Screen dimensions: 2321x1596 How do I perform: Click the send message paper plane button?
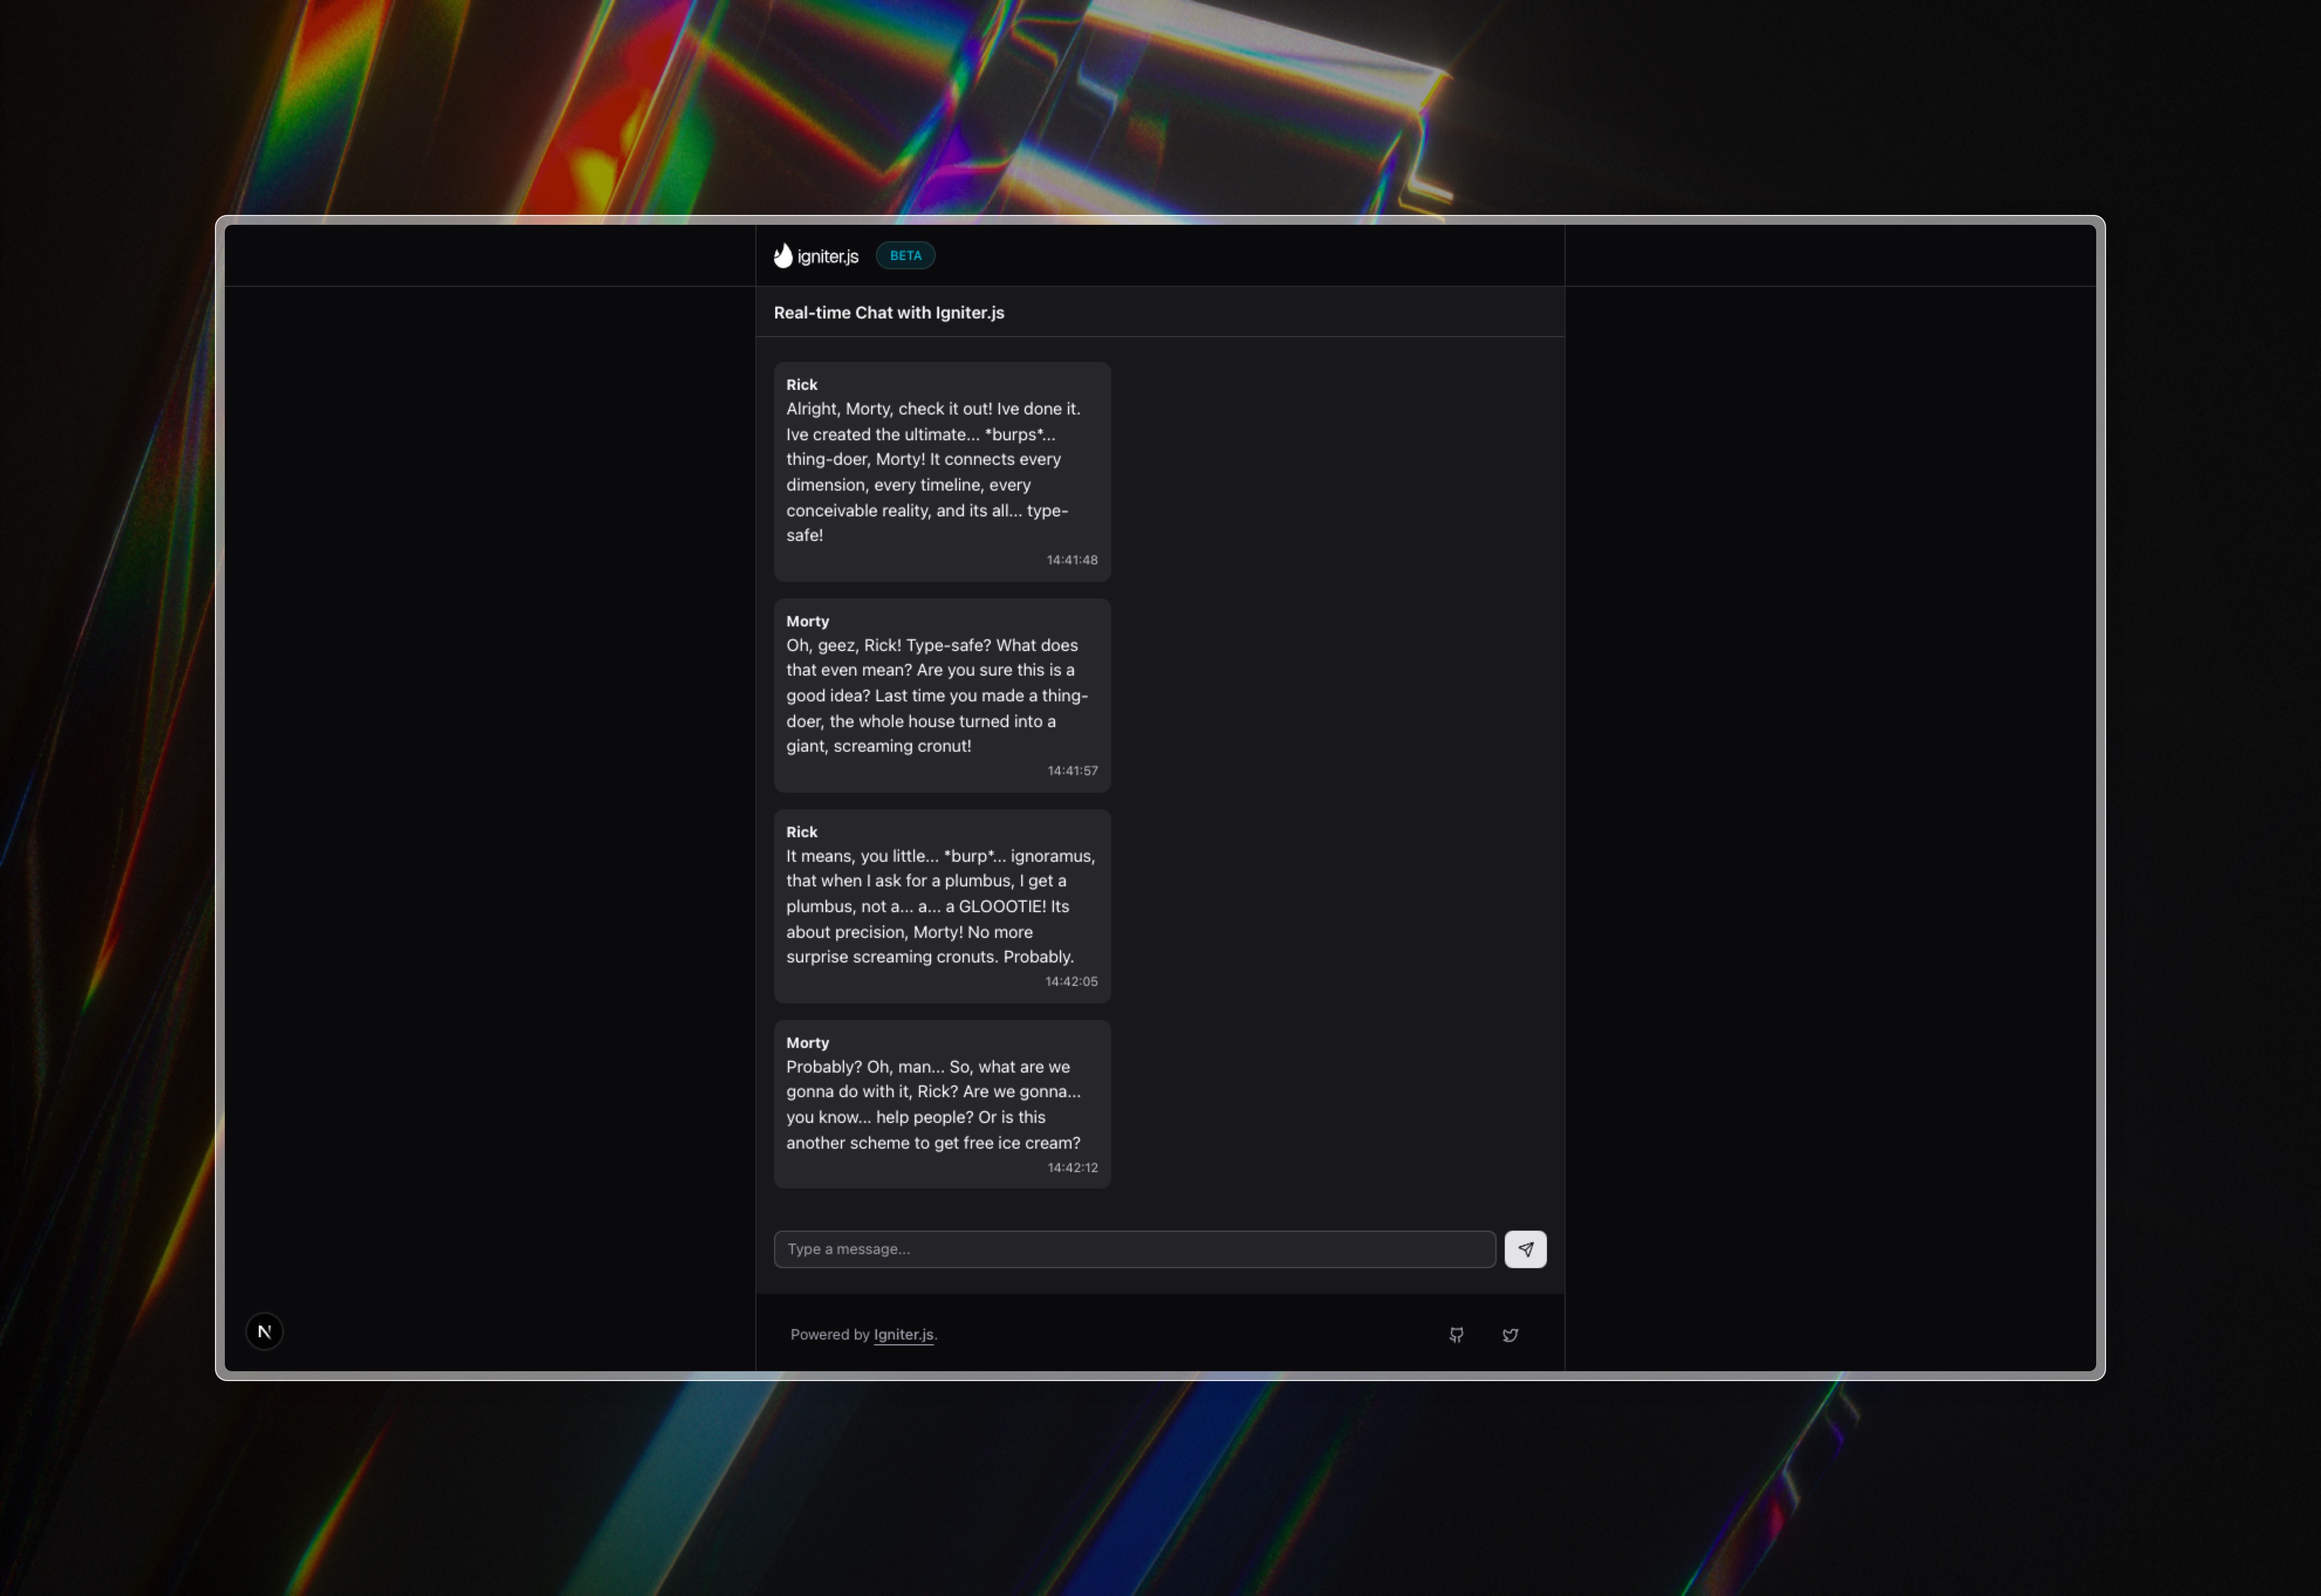pos(1525,1249)
